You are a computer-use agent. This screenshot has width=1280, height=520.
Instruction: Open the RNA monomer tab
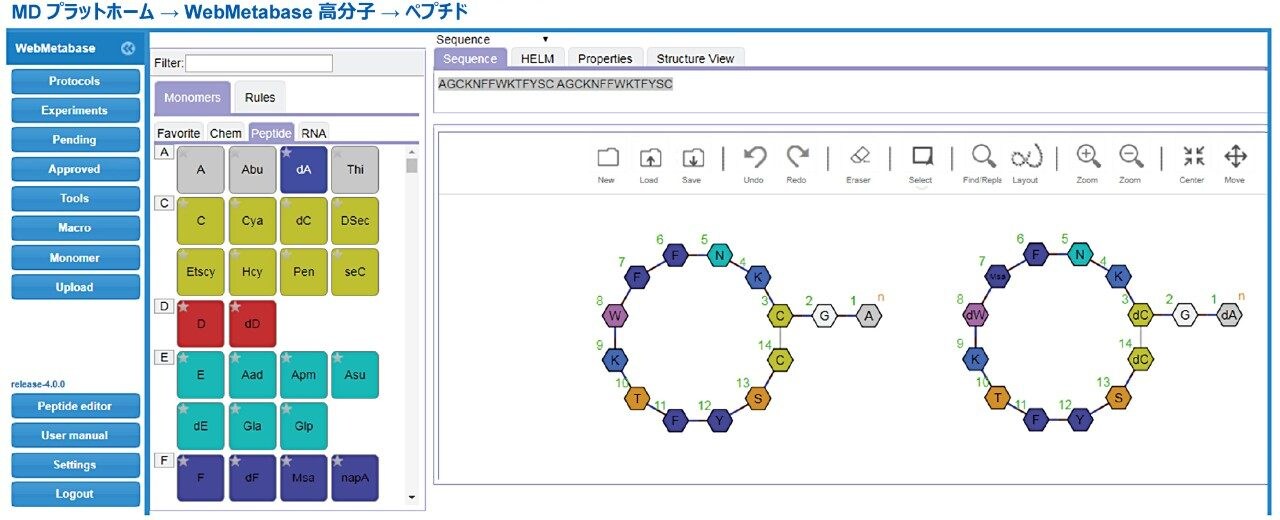[314, 133]
